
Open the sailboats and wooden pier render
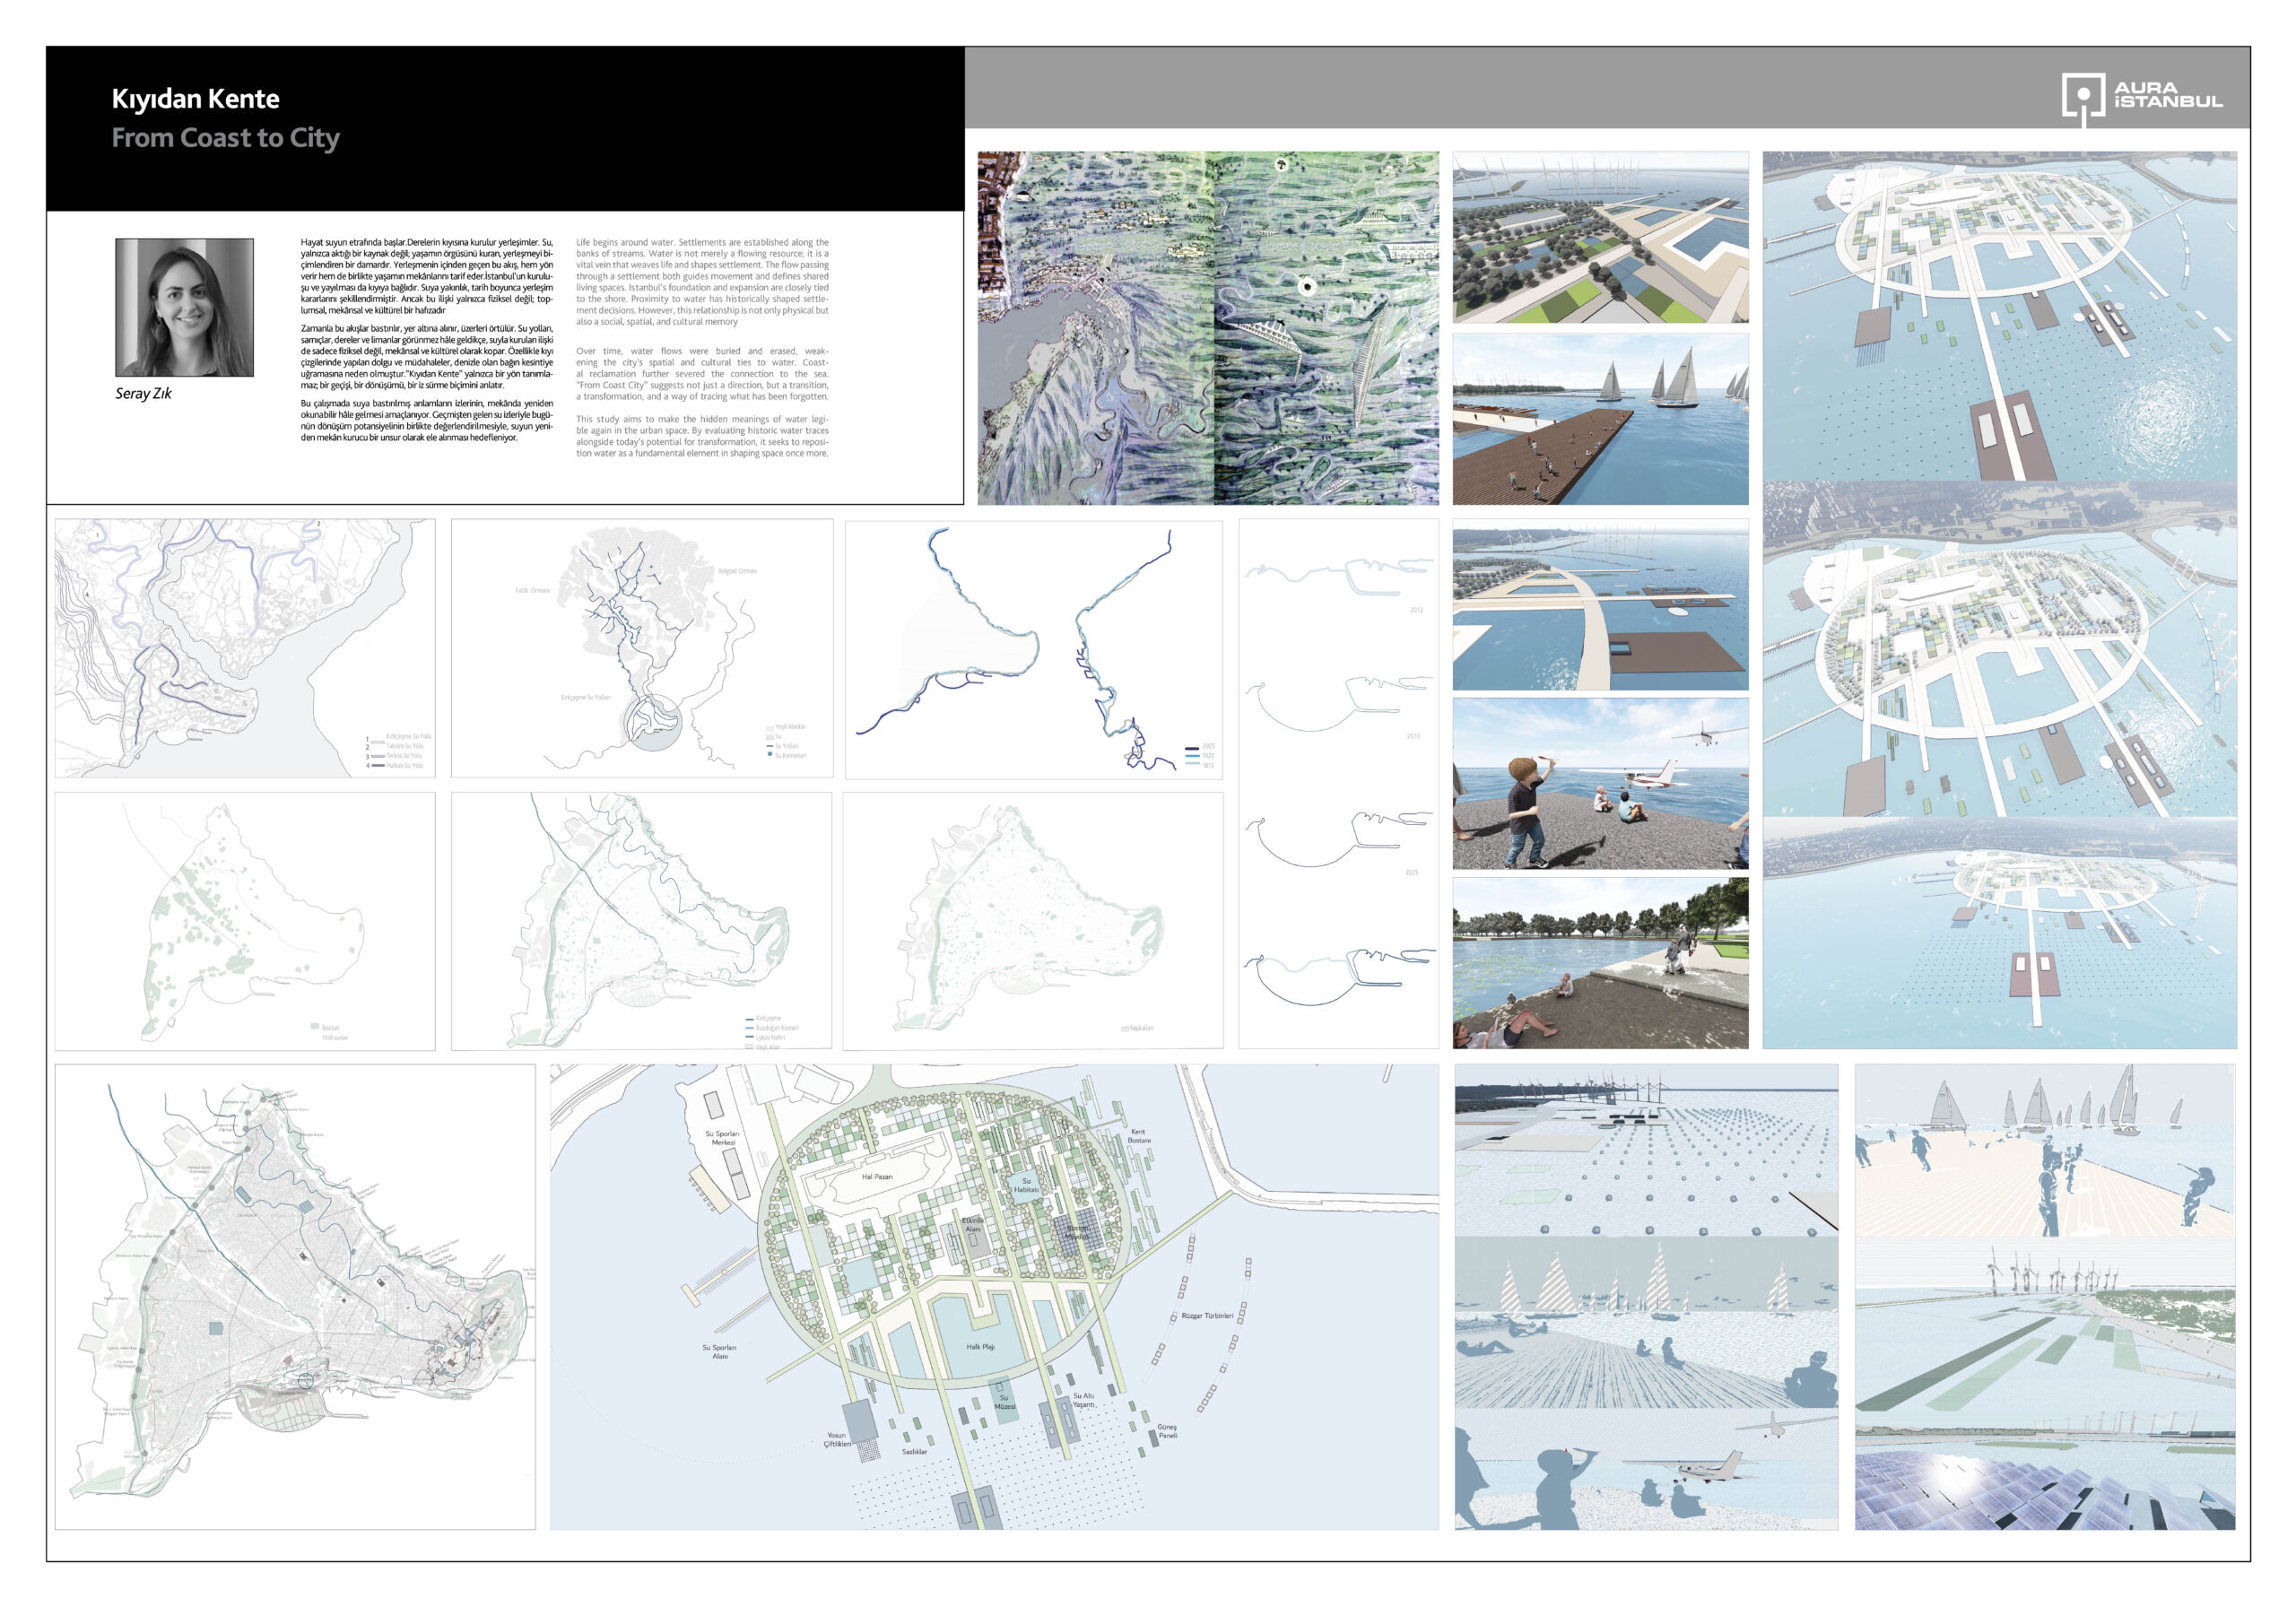(x=1600, y=419)
